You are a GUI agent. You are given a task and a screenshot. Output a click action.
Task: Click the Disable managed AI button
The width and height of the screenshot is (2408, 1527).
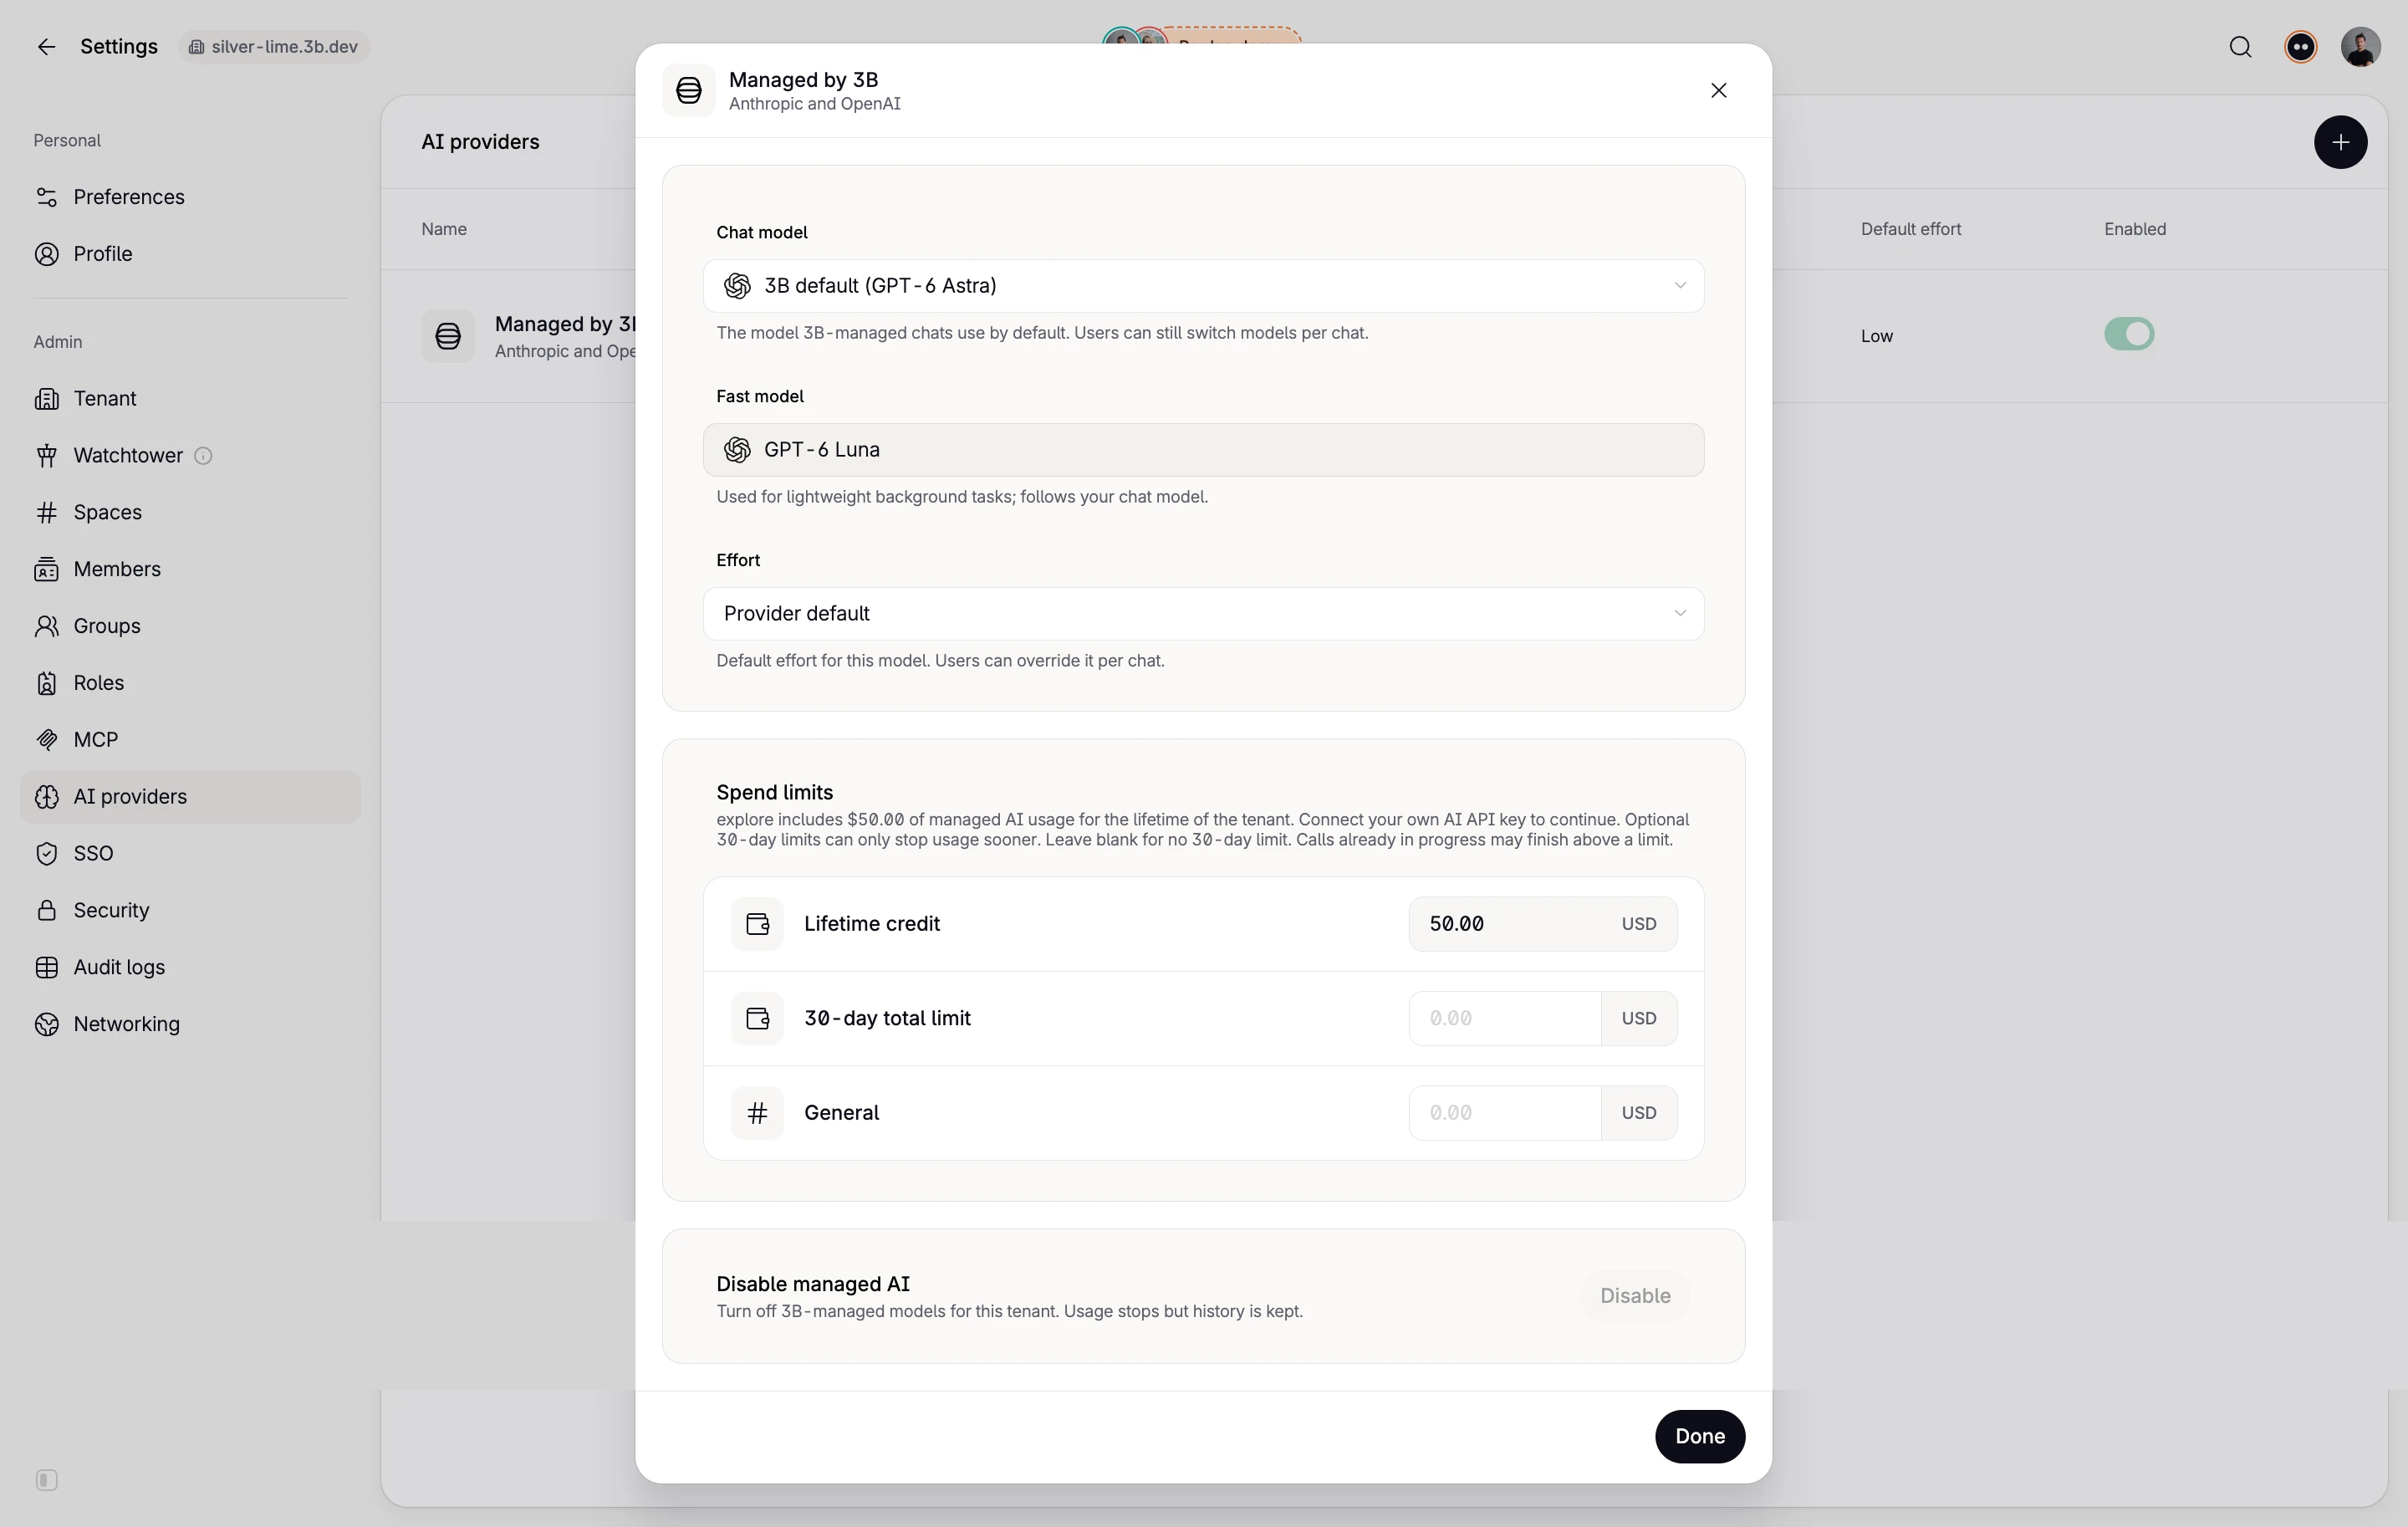1635,1296
